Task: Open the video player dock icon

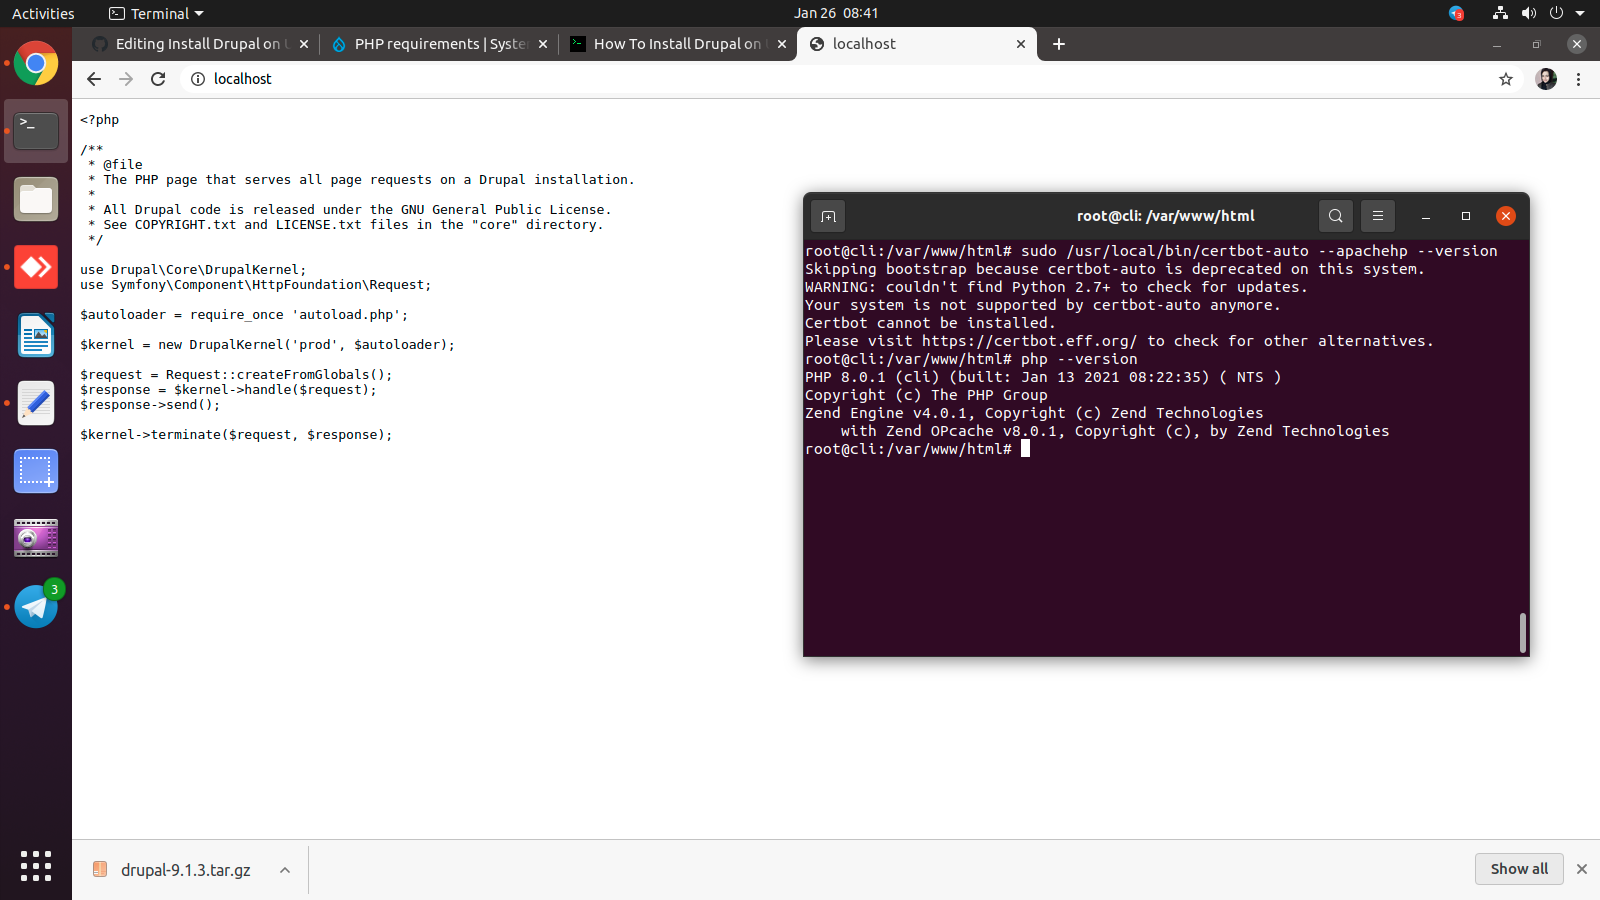Action: click(x=36, y=539)
